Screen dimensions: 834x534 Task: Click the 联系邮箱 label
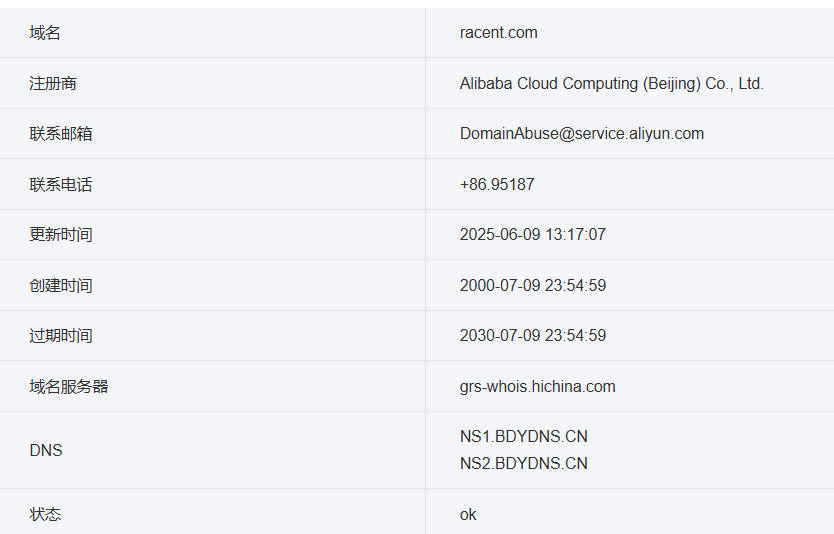point(61,134)
